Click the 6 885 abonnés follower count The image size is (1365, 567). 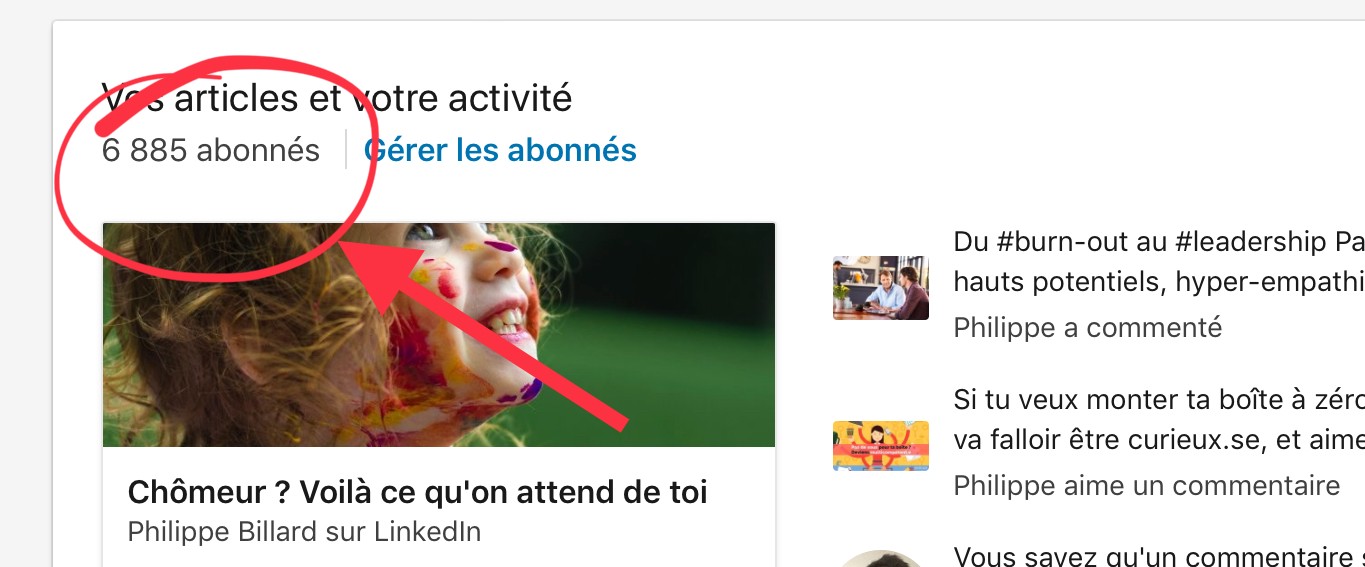point(211,151)
